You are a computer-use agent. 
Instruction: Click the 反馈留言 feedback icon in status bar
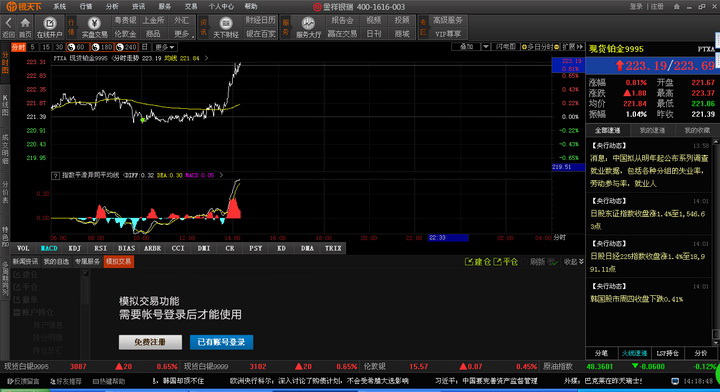pyautogui.click(x=10, y=381)
